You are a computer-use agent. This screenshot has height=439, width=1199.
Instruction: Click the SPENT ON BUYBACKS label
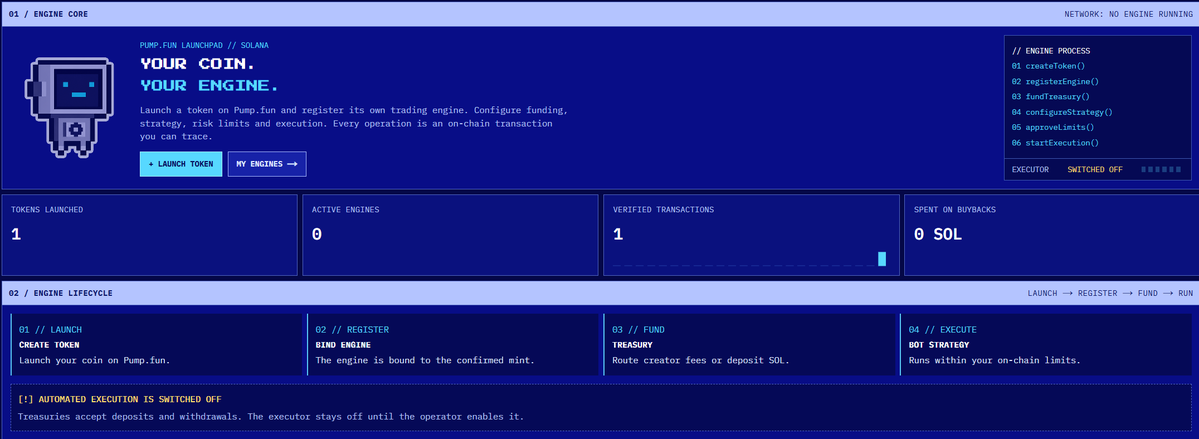coord(957,210)
